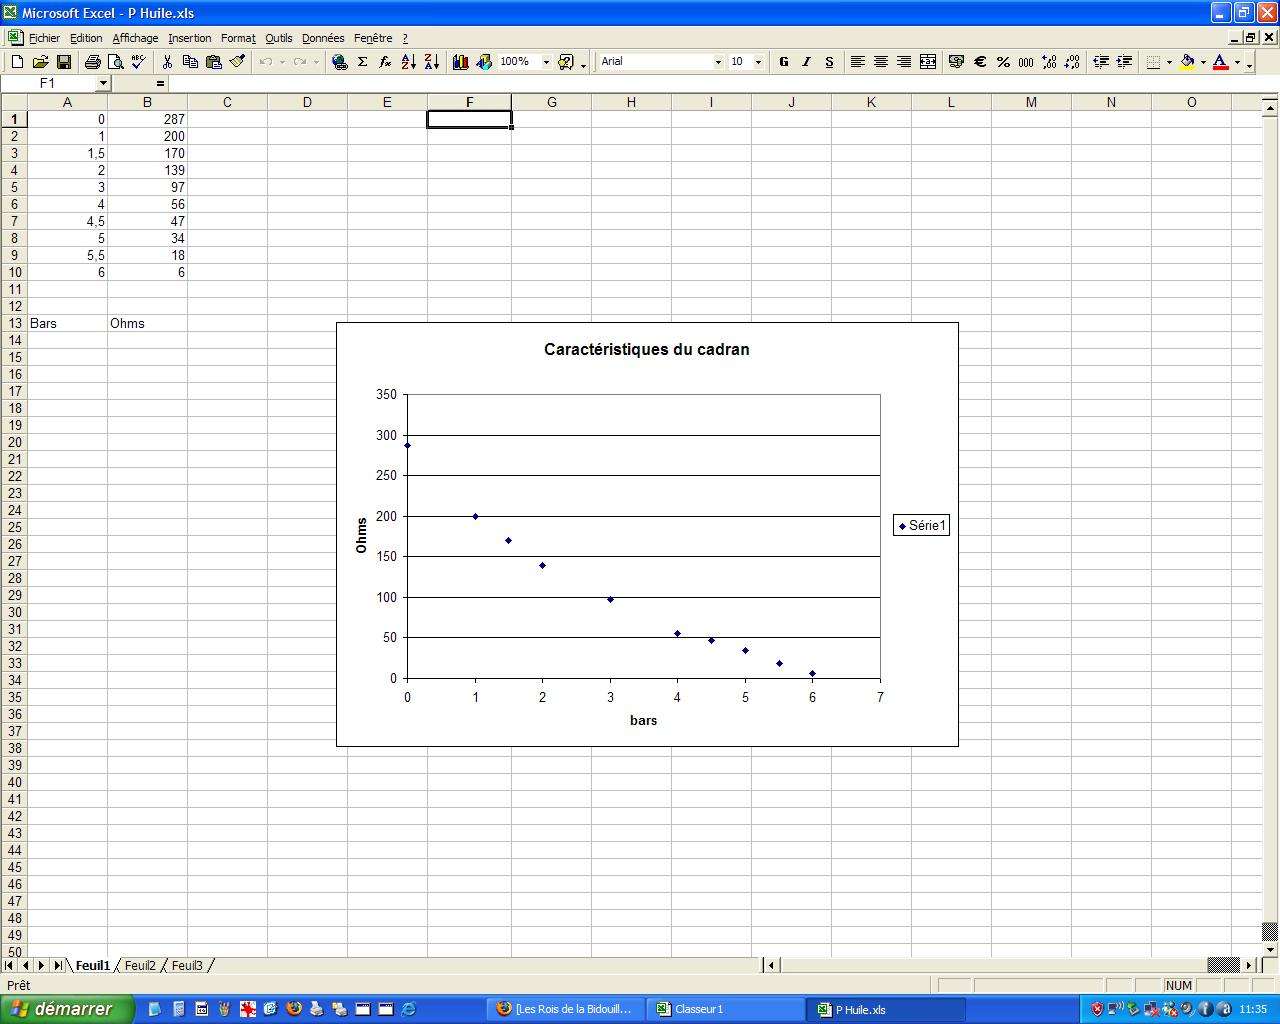Open Print Preview from the toolbar
Screen dimensions: 1280x1024
click(x=116, y=62)
